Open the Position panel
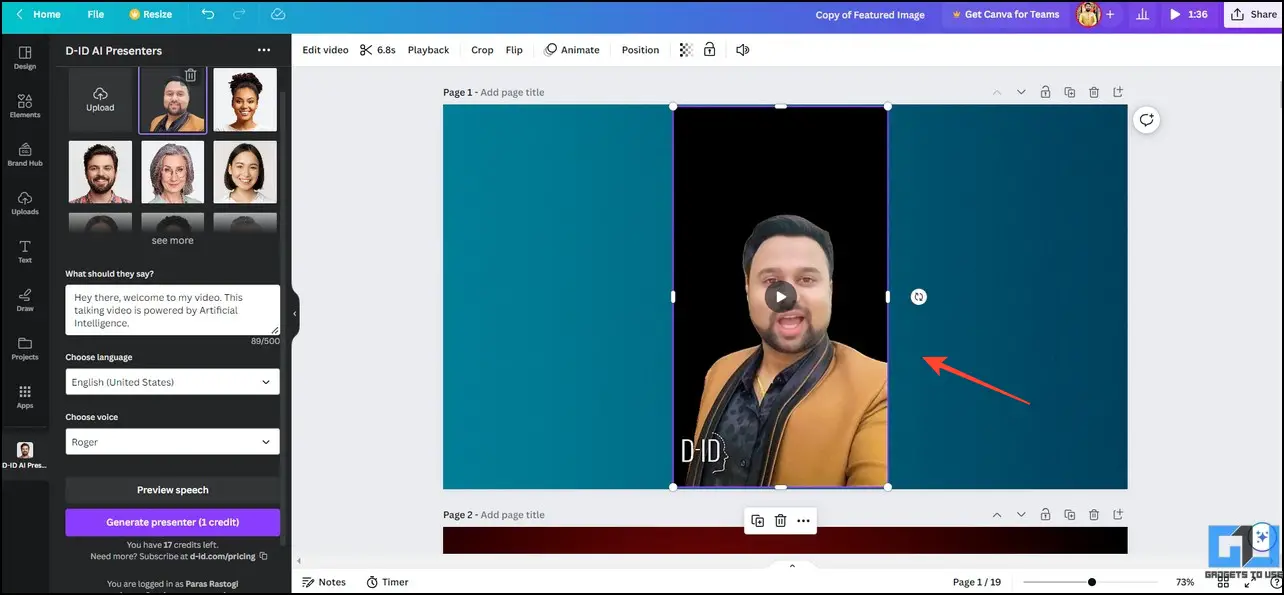 point(640,50)
